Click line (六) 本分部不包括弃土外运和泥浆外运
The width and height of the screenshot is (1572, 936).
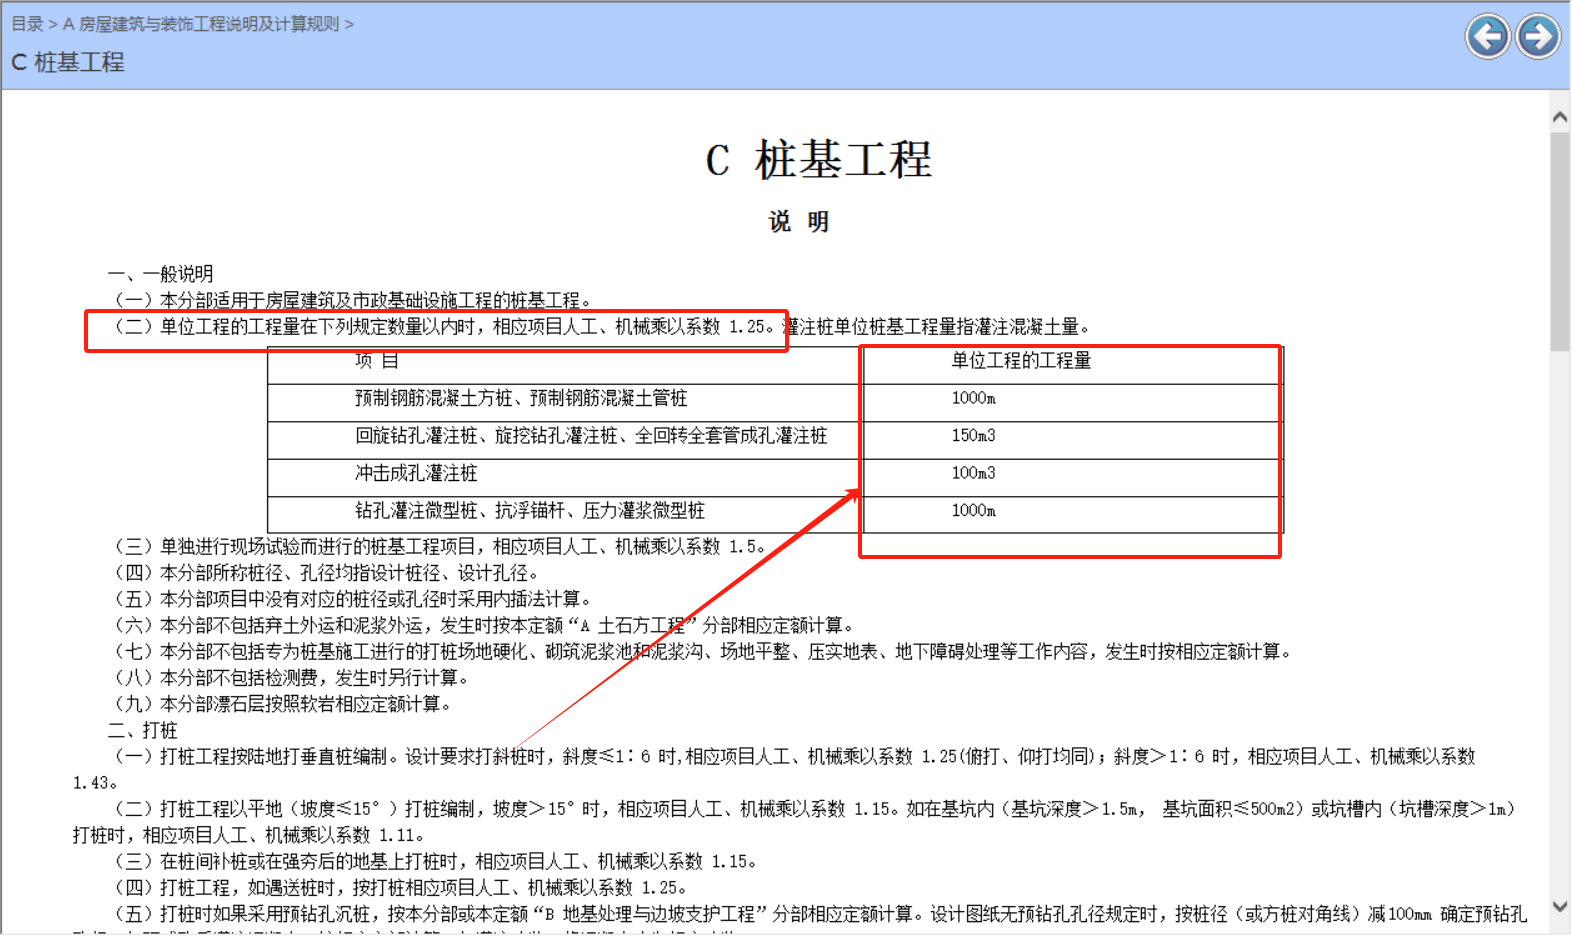coord(485,625)
